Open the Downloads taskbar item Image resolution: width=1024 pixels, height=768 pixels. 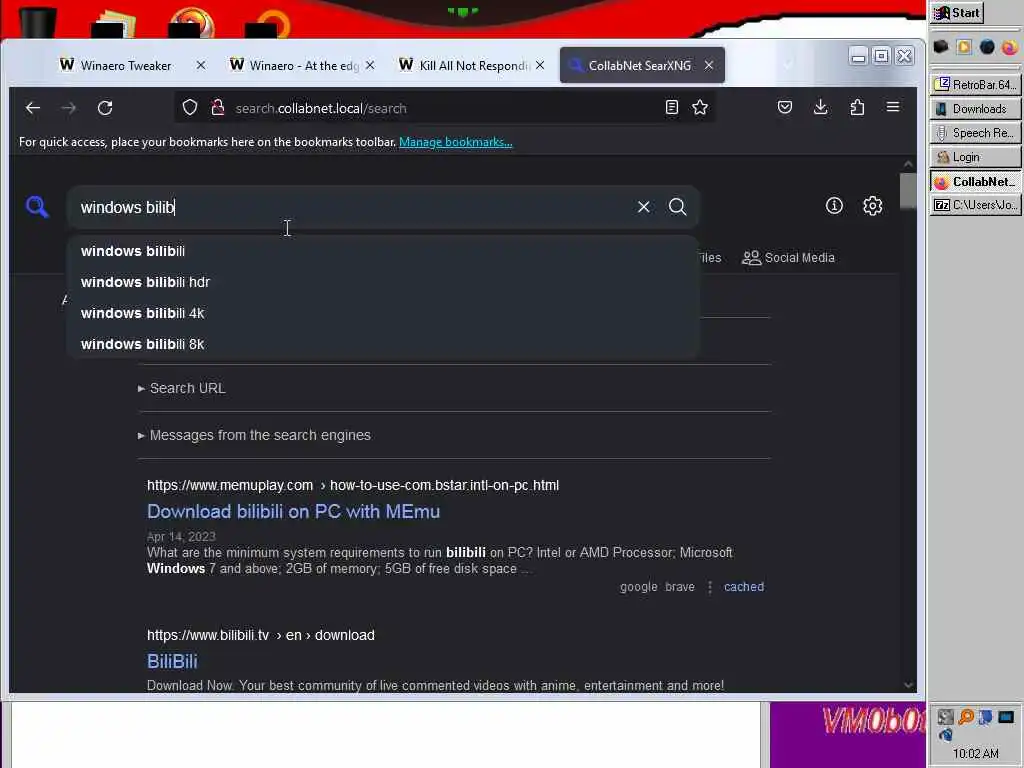coord(975,108)
